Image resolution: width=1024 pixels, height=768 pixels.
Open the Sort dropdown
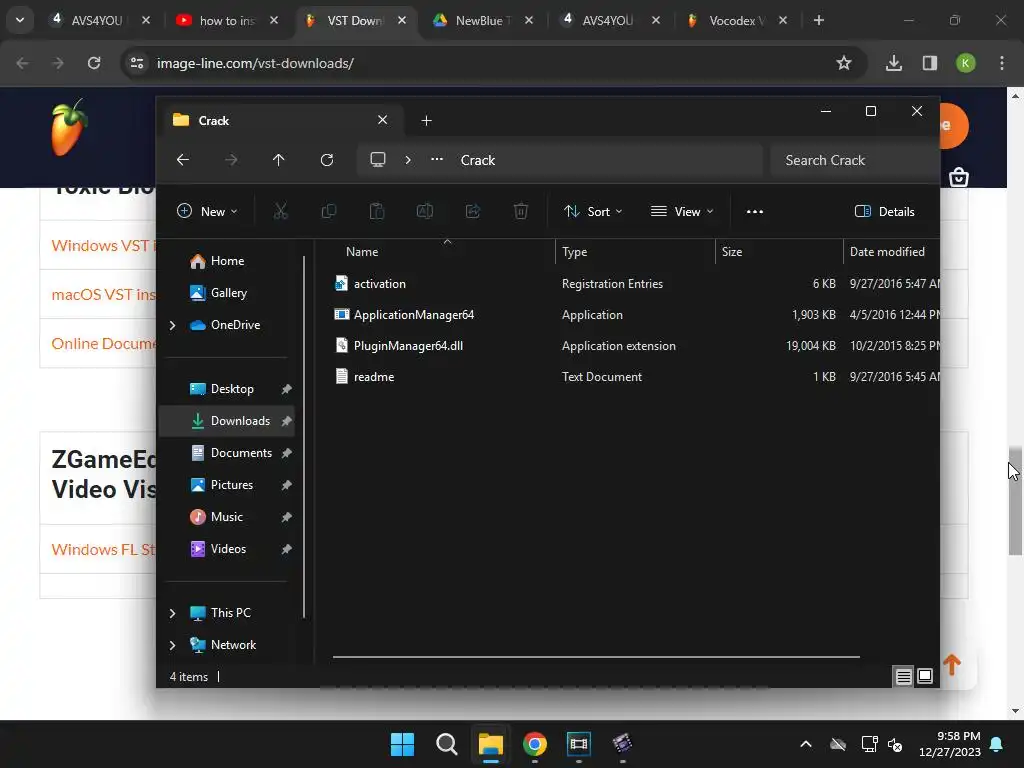click(593, 212)
